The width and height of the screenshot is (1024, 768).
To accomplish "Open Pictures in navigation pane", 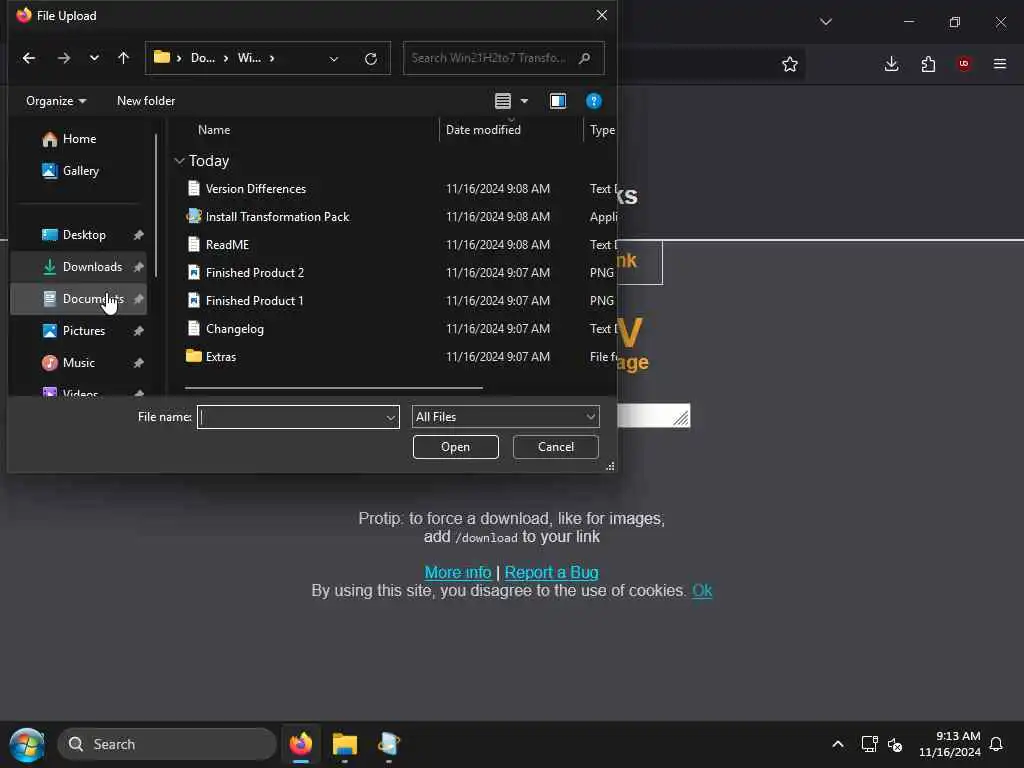I will [78, 330].
